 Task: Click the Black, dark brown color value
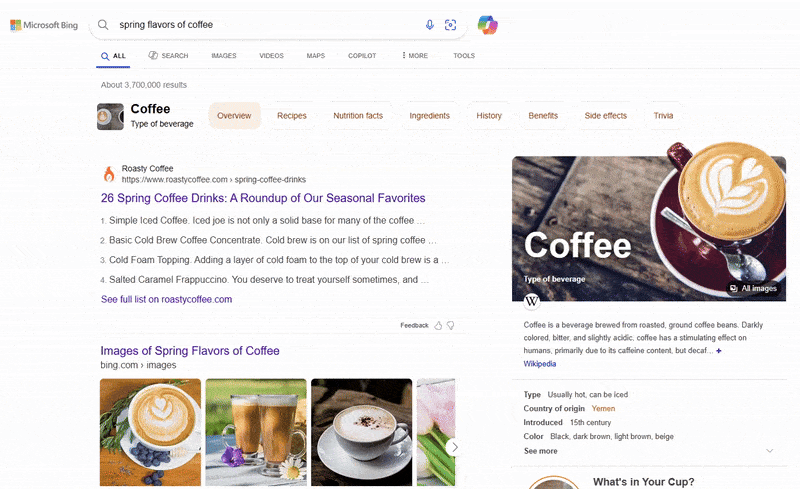click(612, 436)
